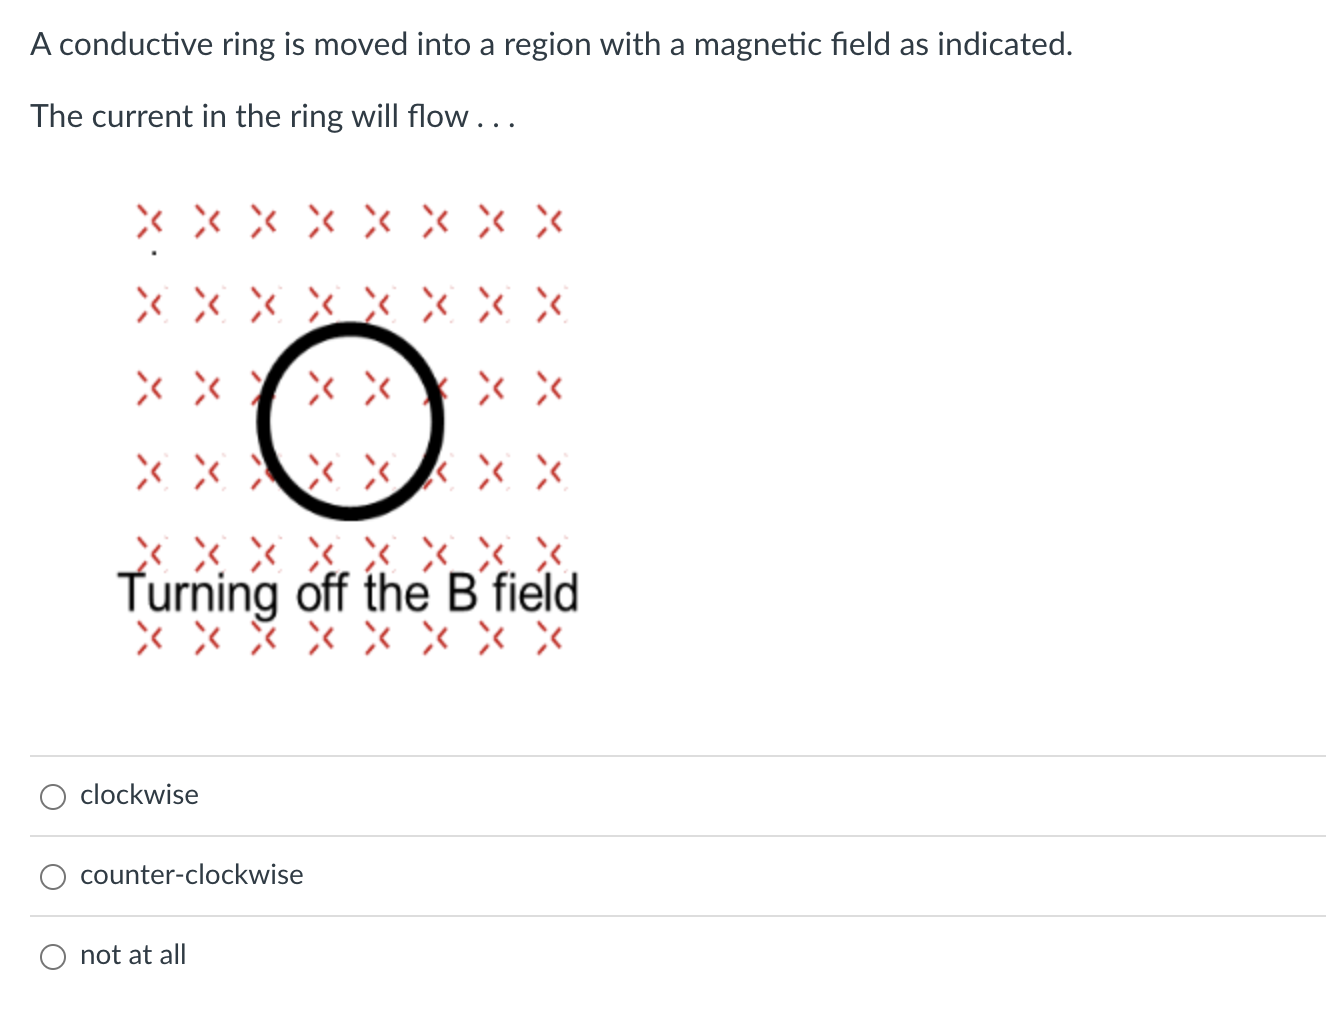Click the sentence starting with The current
Image resolution: width=1326 pixels, height=1010 pixels.
point(273,116)
